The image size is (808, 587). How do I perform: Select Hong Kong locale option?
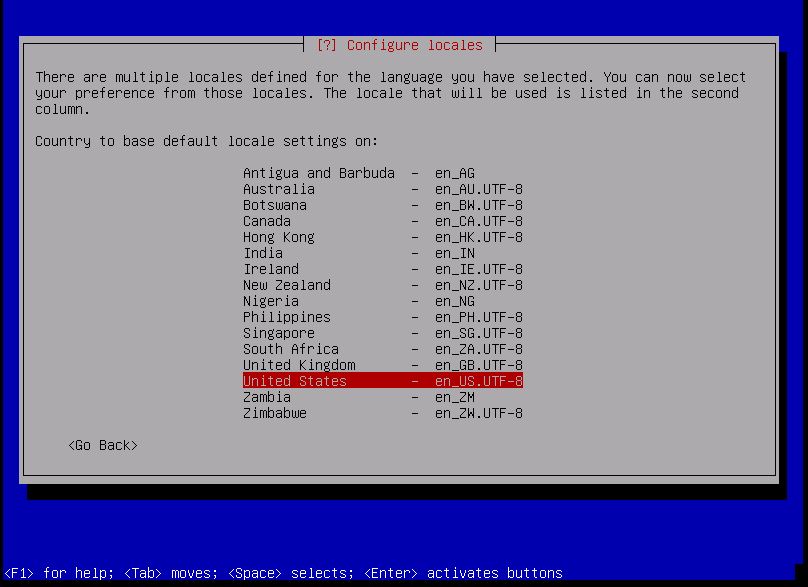point(382,237)
